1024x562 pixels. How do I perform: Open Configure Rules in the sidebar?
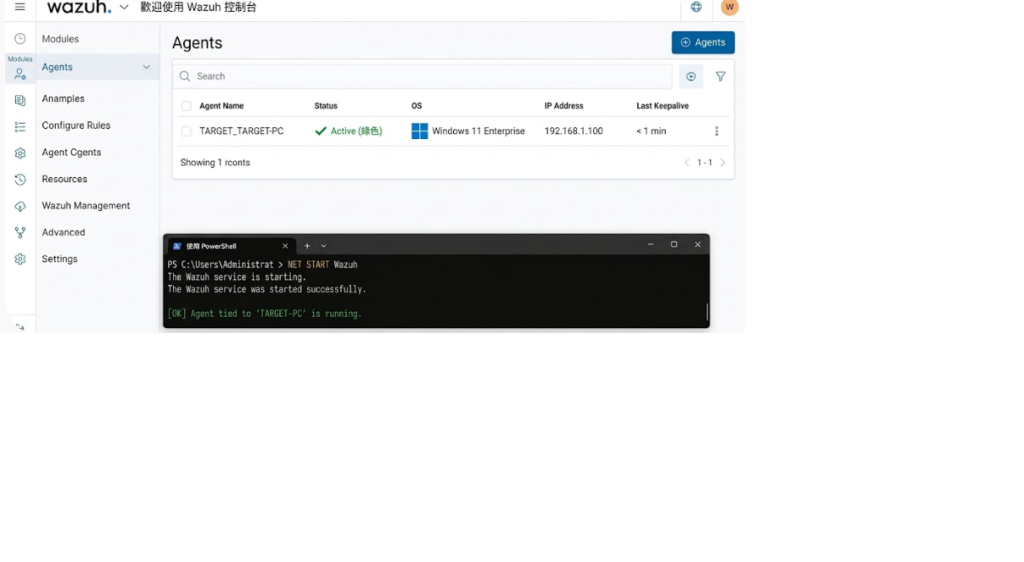coord(76,125)
